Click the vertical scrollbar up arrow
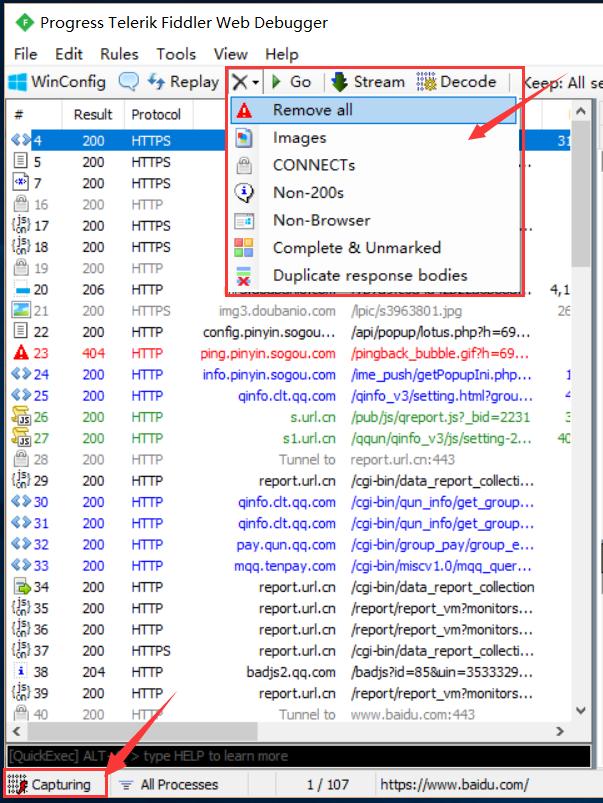This screenshot has height=803, width=603. [x=581, y=110]
